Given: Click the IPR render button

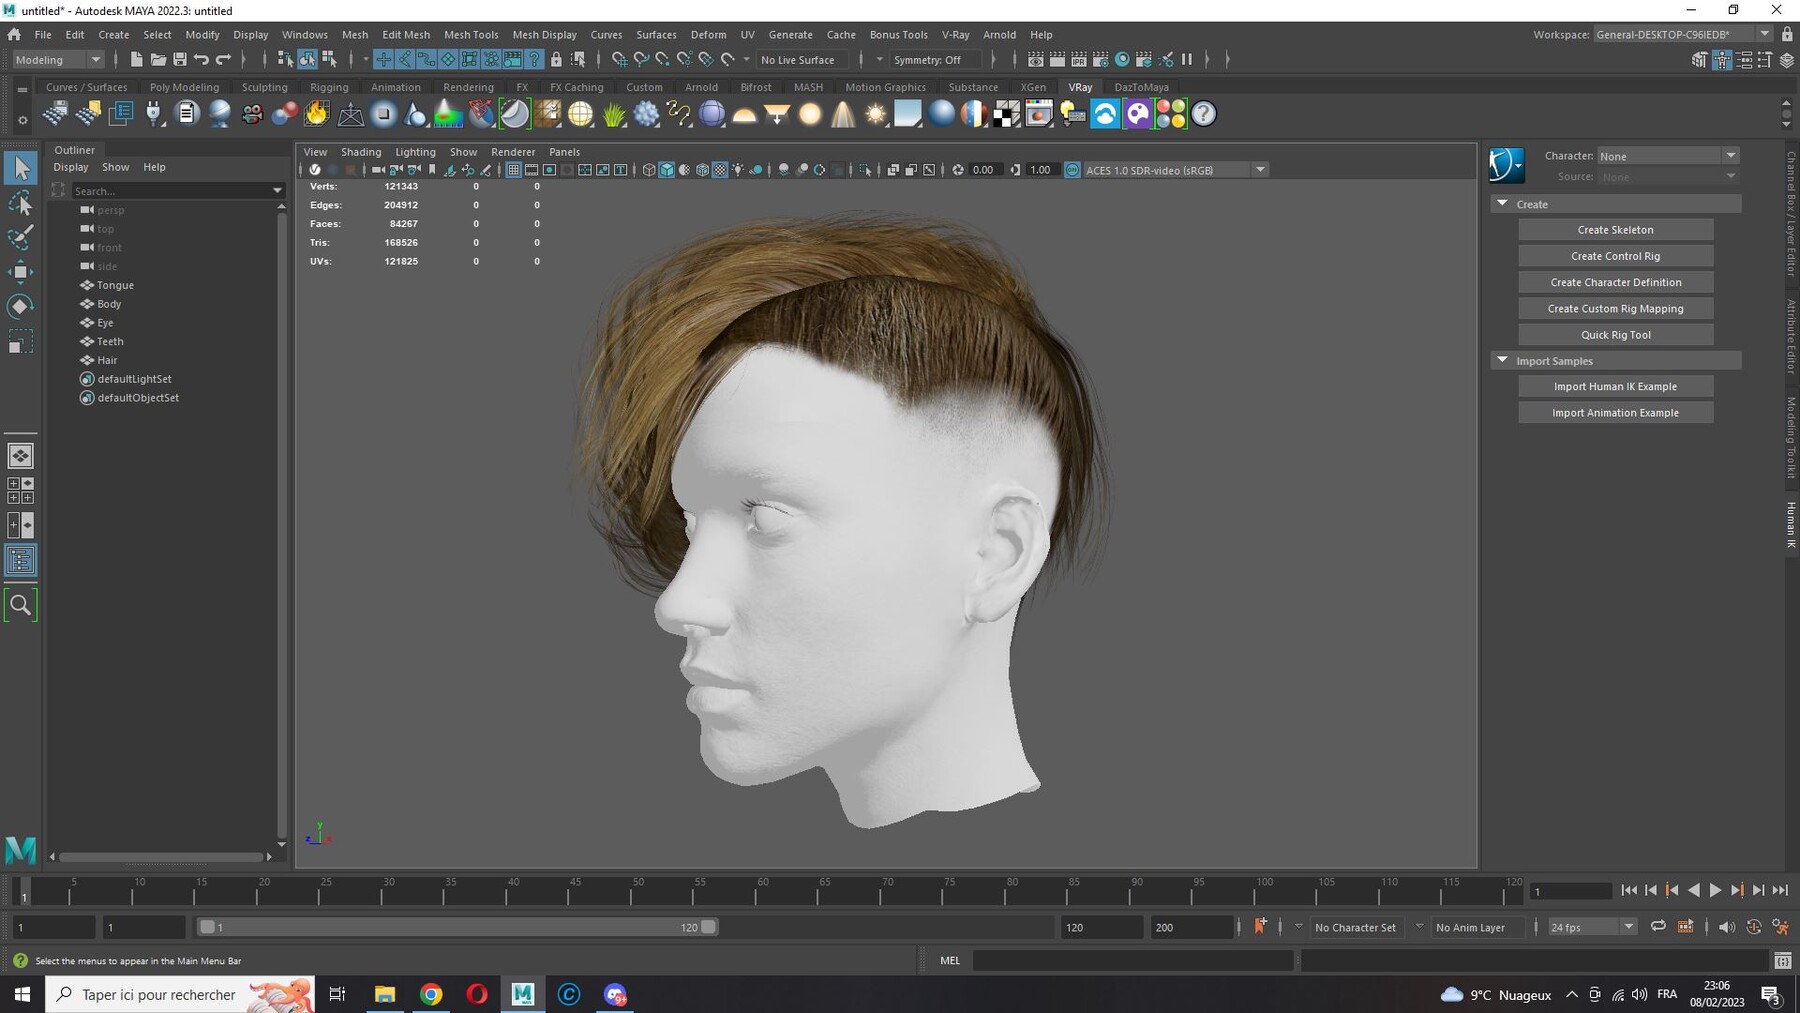Looking at the screenshot, I should 1078,60.
